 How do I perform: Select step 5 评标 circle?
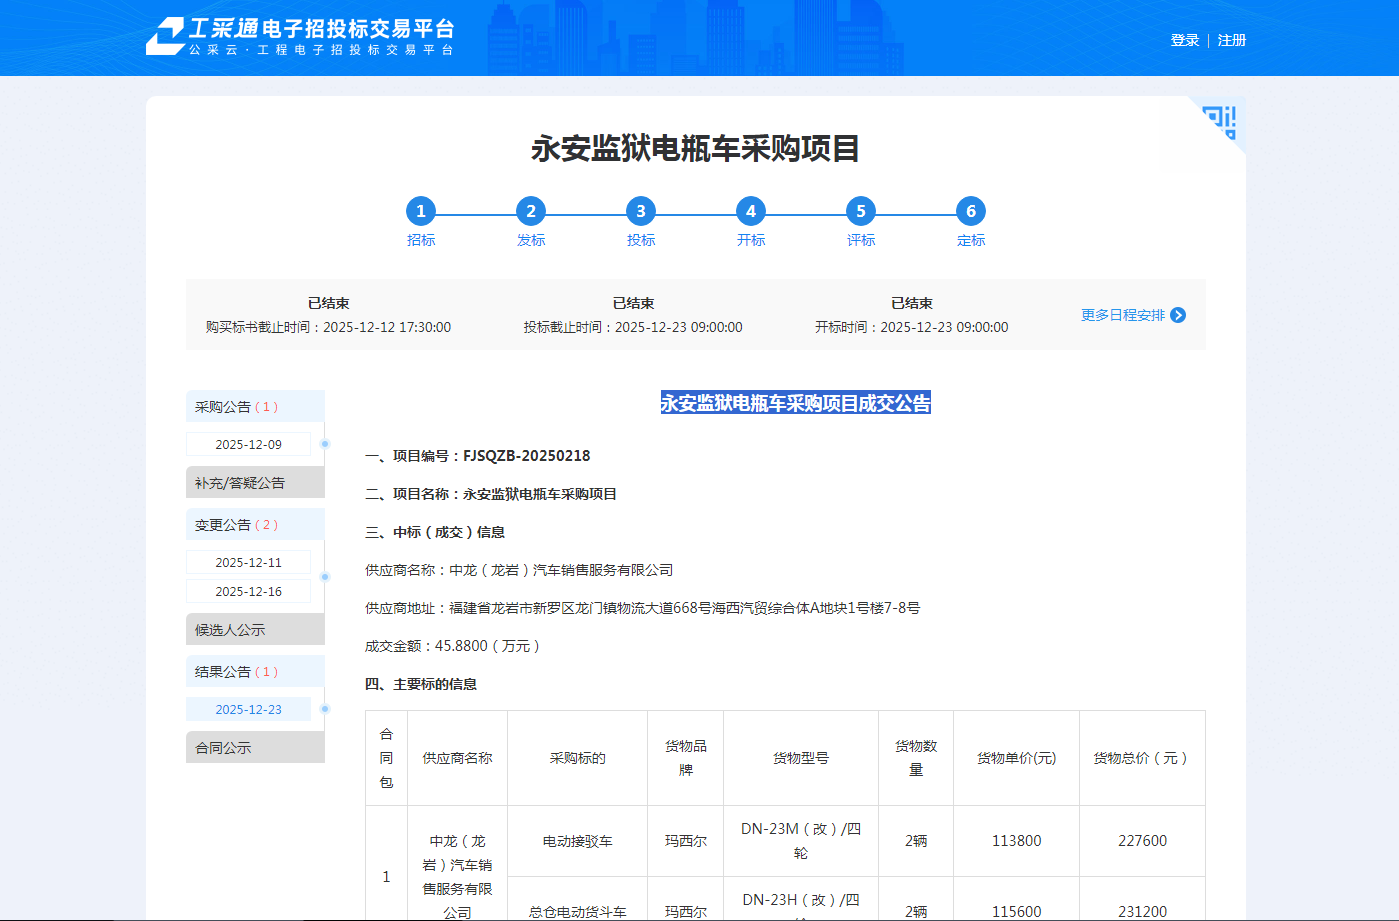click(x=861, y=211)
